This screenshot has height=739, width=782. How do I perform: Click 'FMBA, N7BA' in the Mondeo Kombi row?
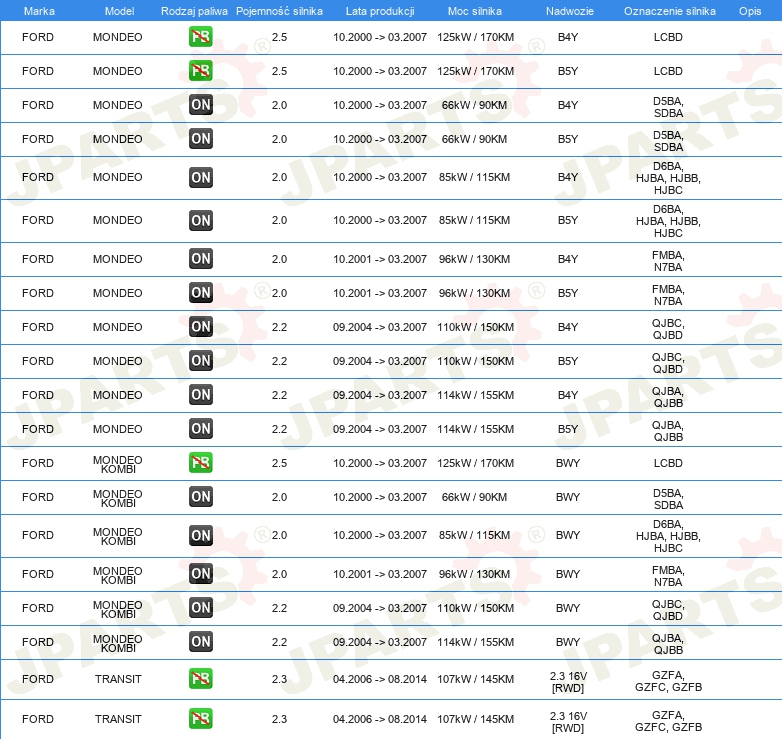pyautogui.click(x=668, y=576)
